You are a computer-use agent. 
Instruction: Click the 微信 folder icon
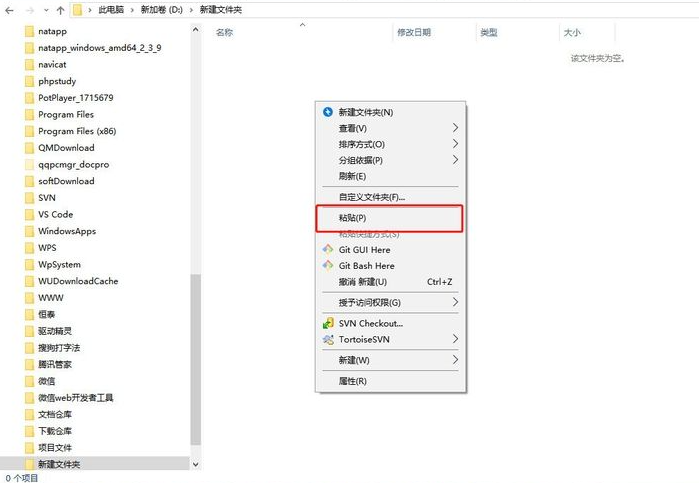[x=29, y=381]
